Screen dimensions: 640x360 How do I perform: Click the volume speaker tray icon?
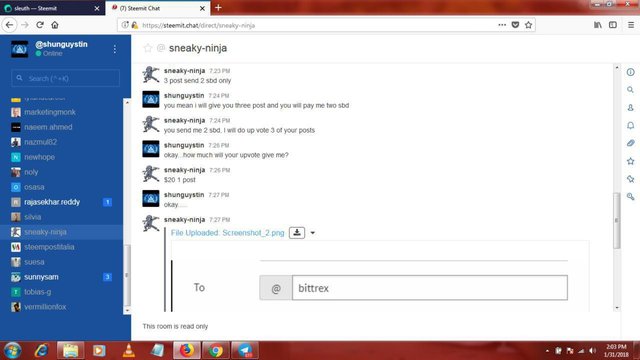(x=592, y=351)
